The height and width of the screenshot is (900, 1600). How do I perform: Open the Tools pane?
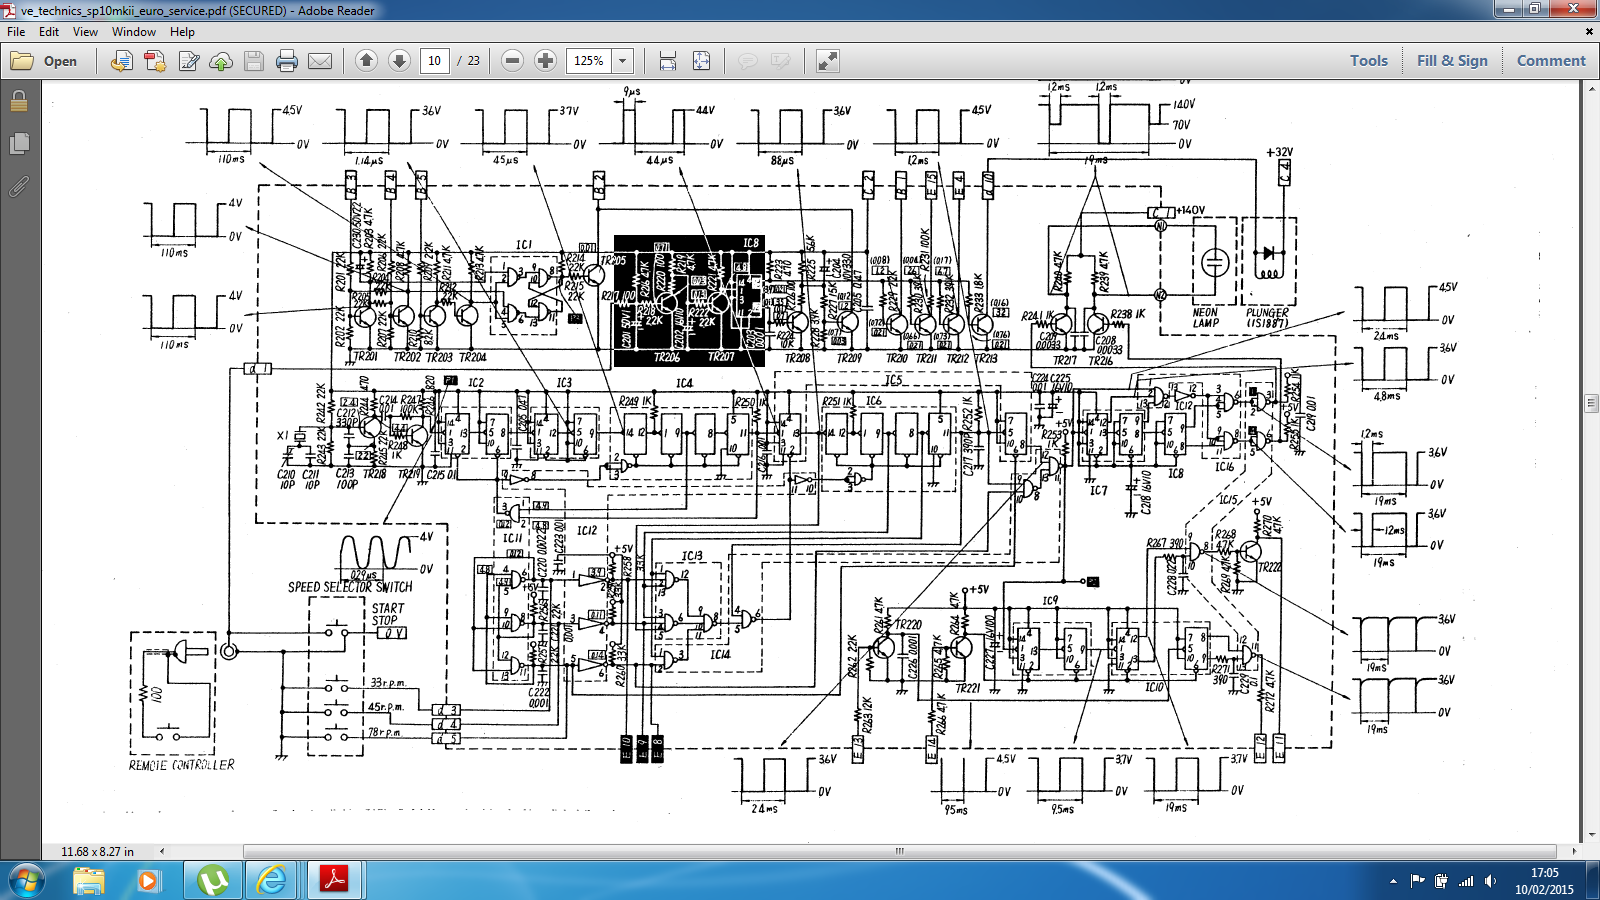tap(1369, 61)
